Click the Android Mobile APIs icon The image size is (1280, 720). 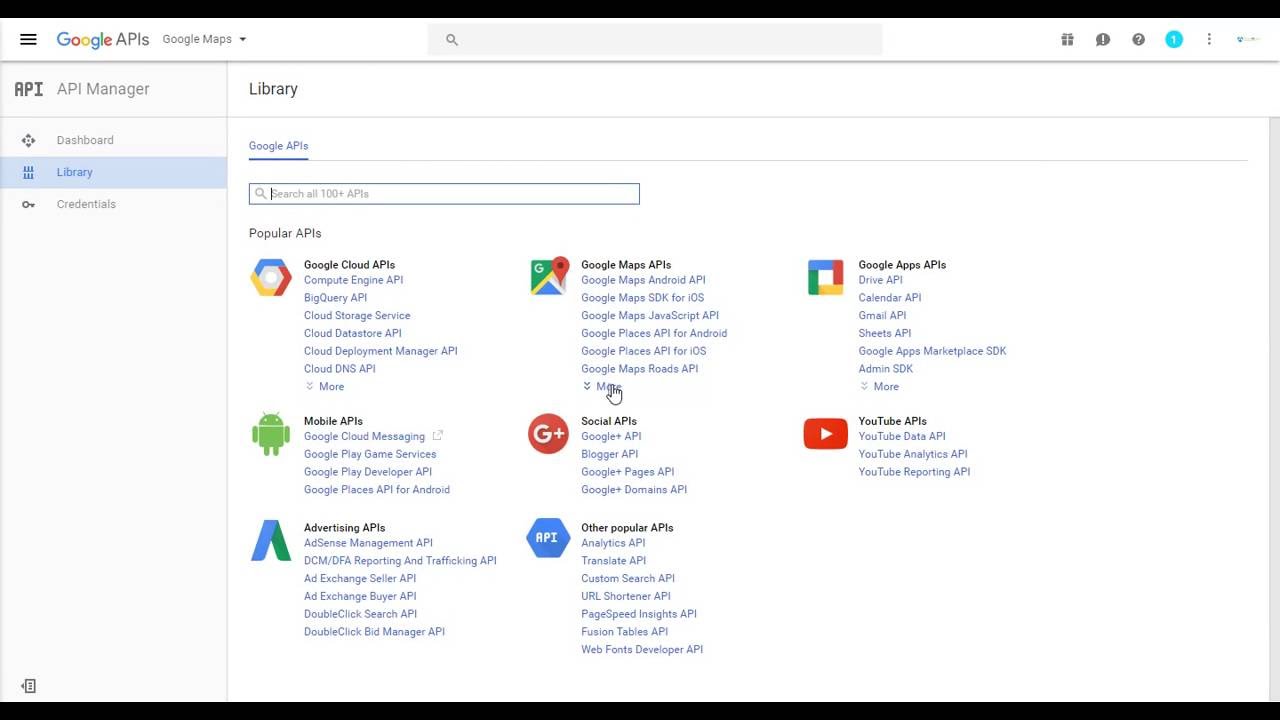(x=271, y=434)
